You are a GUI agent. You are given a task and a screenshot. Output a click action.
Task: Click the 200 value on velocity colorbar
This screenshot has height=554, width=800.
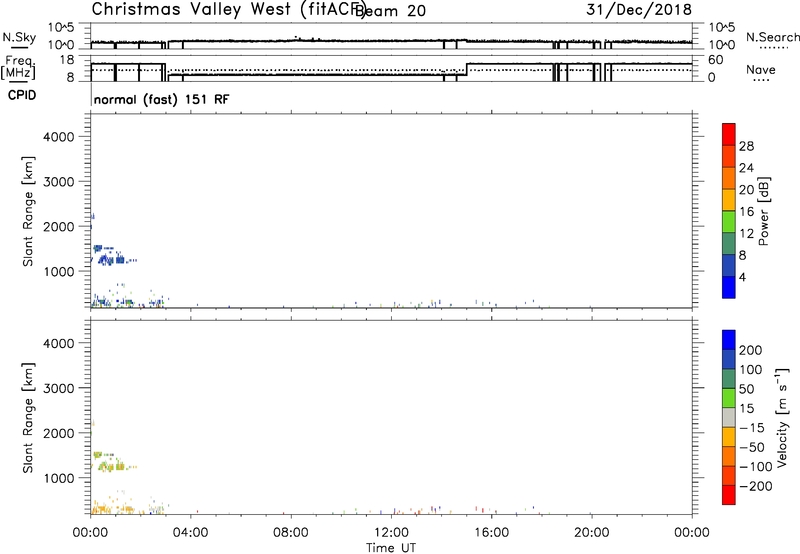coord(751,350)
